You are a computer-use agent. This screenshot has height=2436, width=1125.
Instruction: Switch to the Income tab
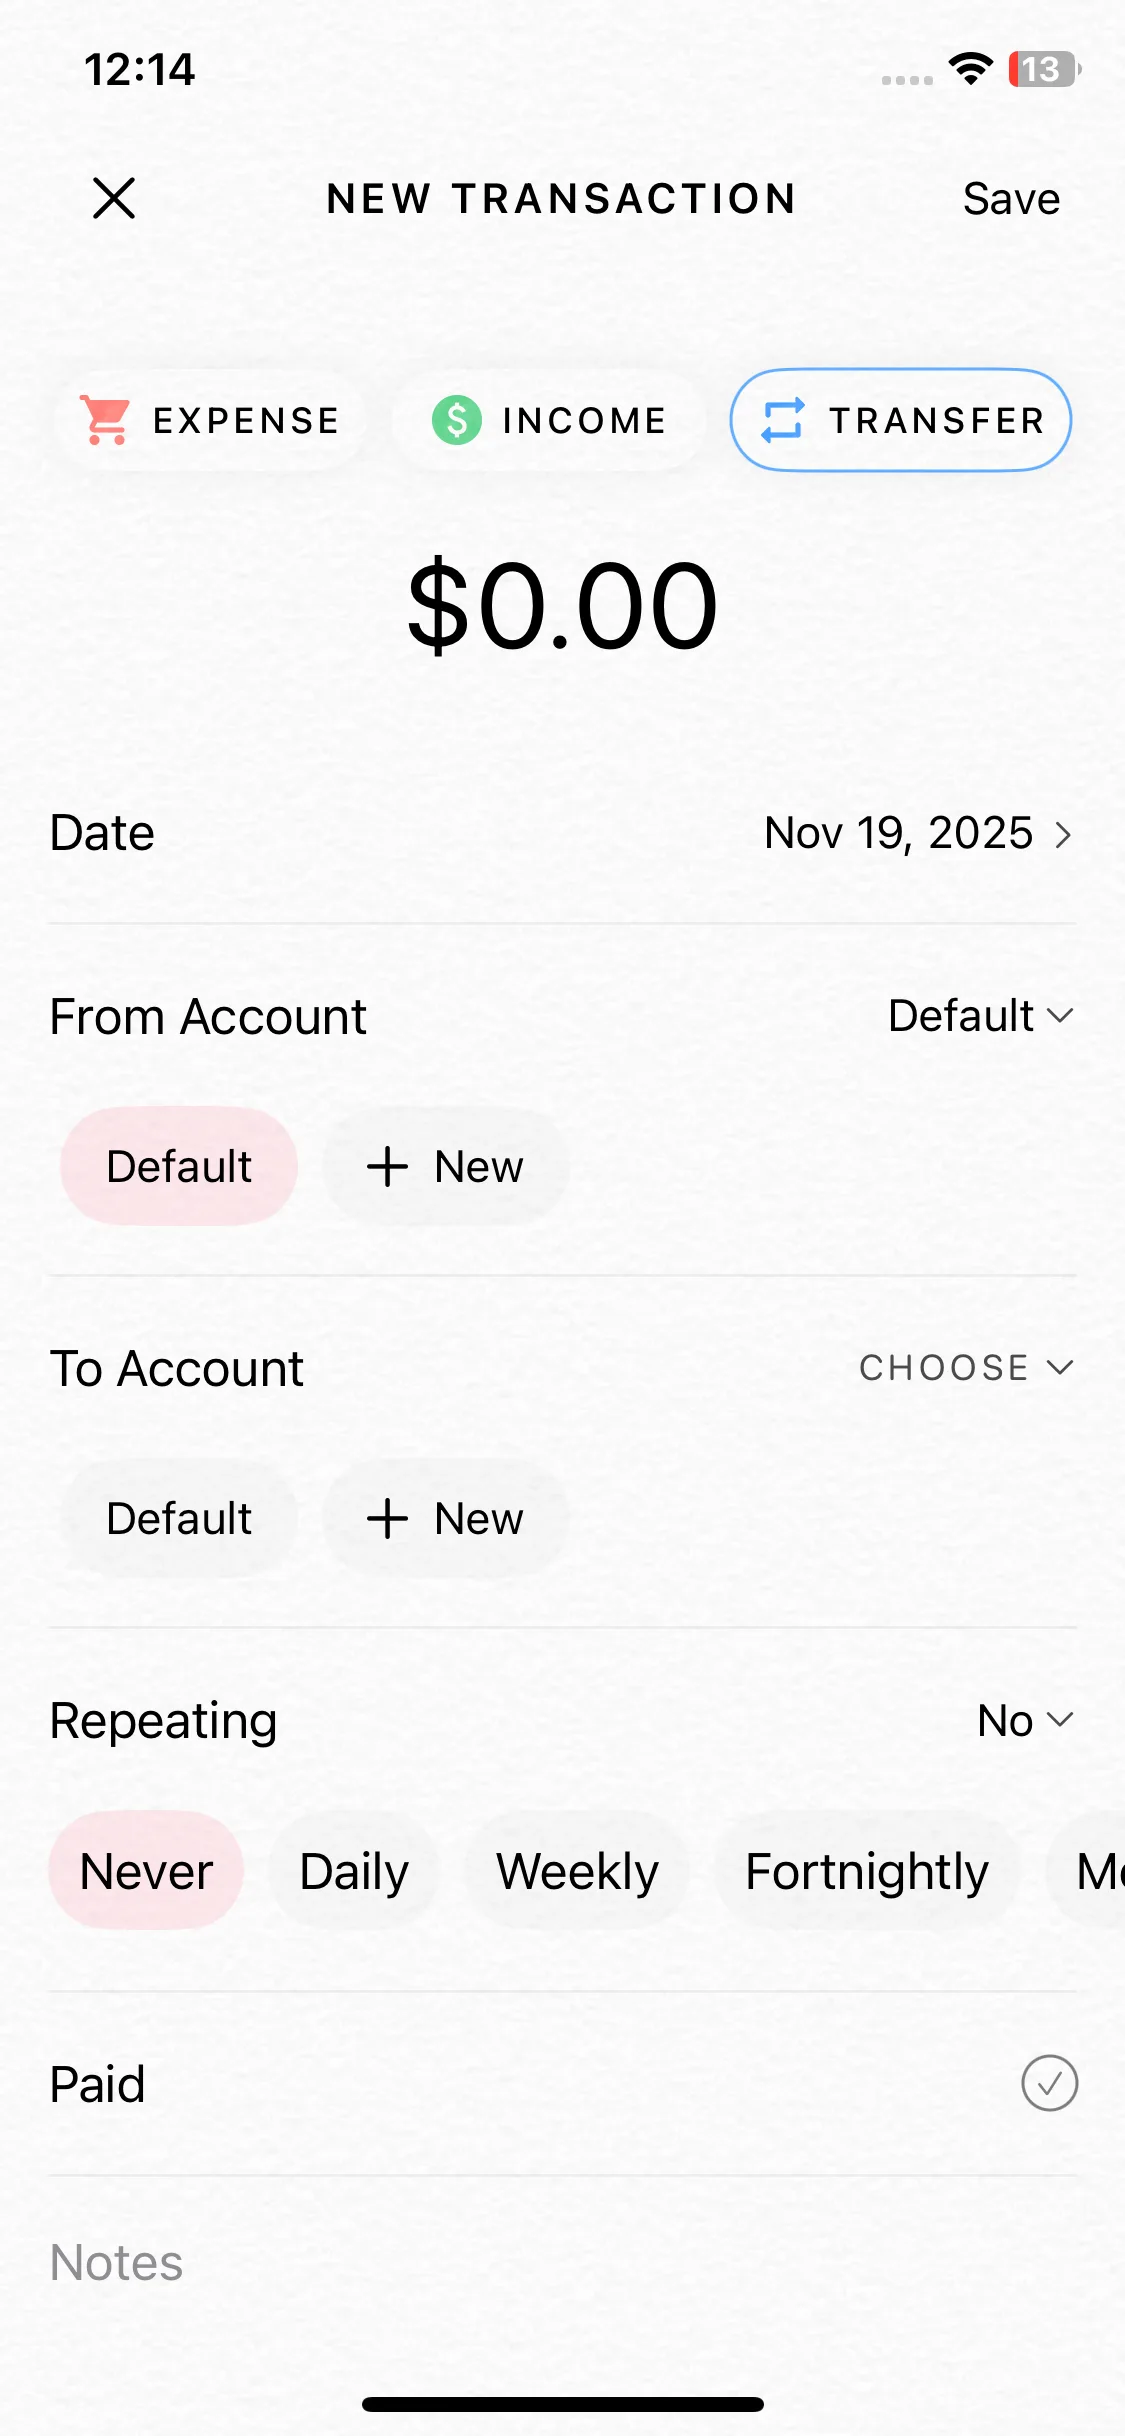(x=550, y=420)
